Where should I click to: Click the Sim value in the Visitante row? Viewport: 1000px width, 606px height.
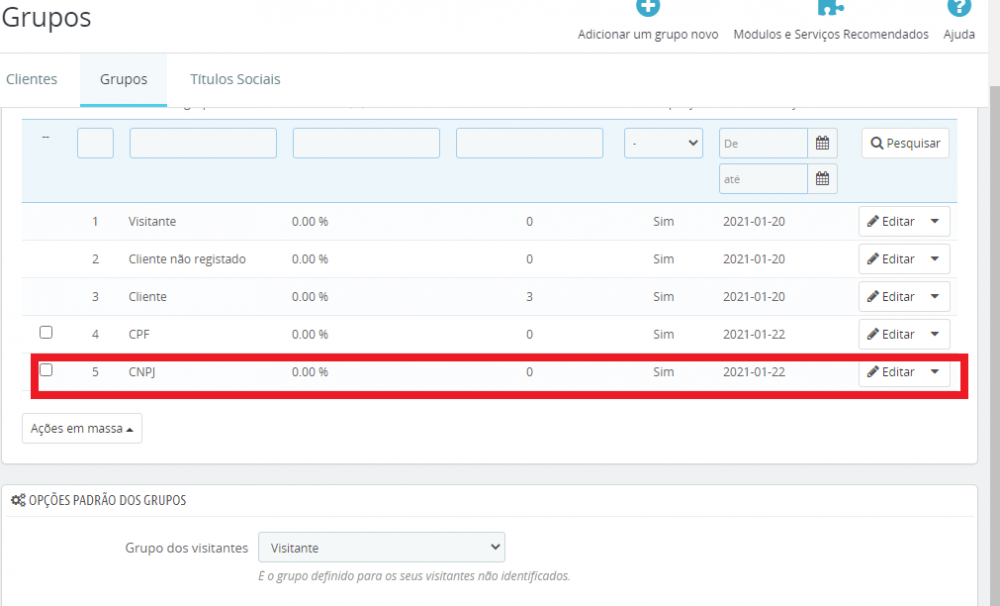coord(663,221)
